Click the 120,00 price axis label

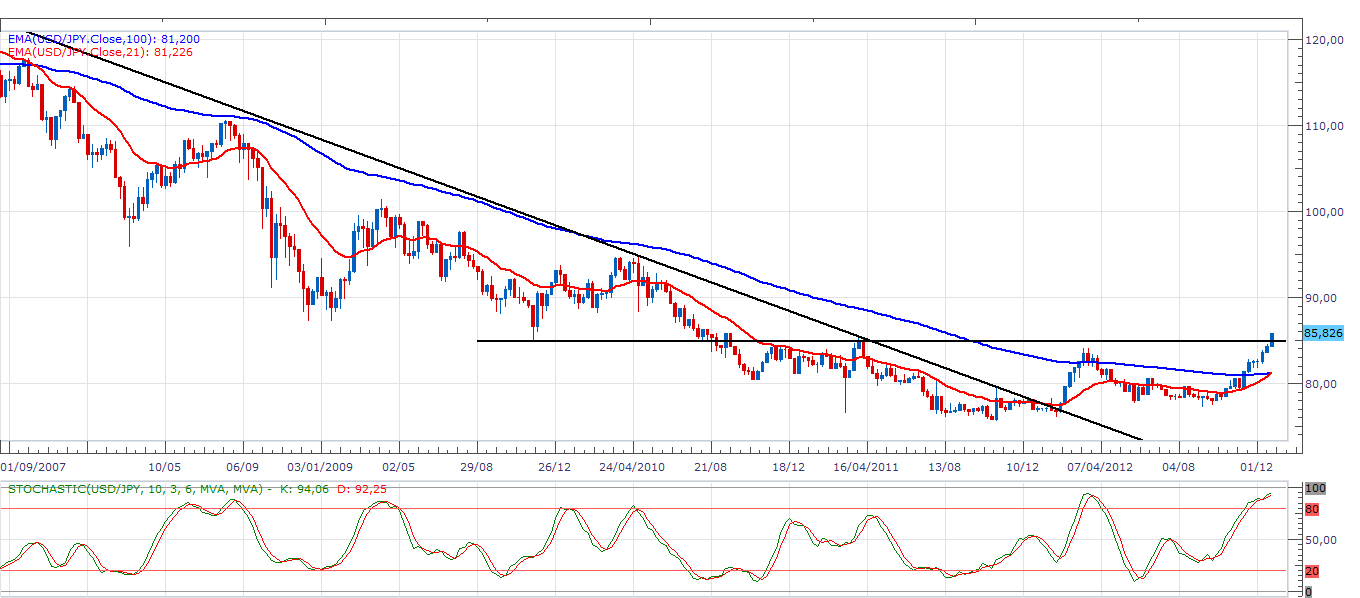[1323, 40]
